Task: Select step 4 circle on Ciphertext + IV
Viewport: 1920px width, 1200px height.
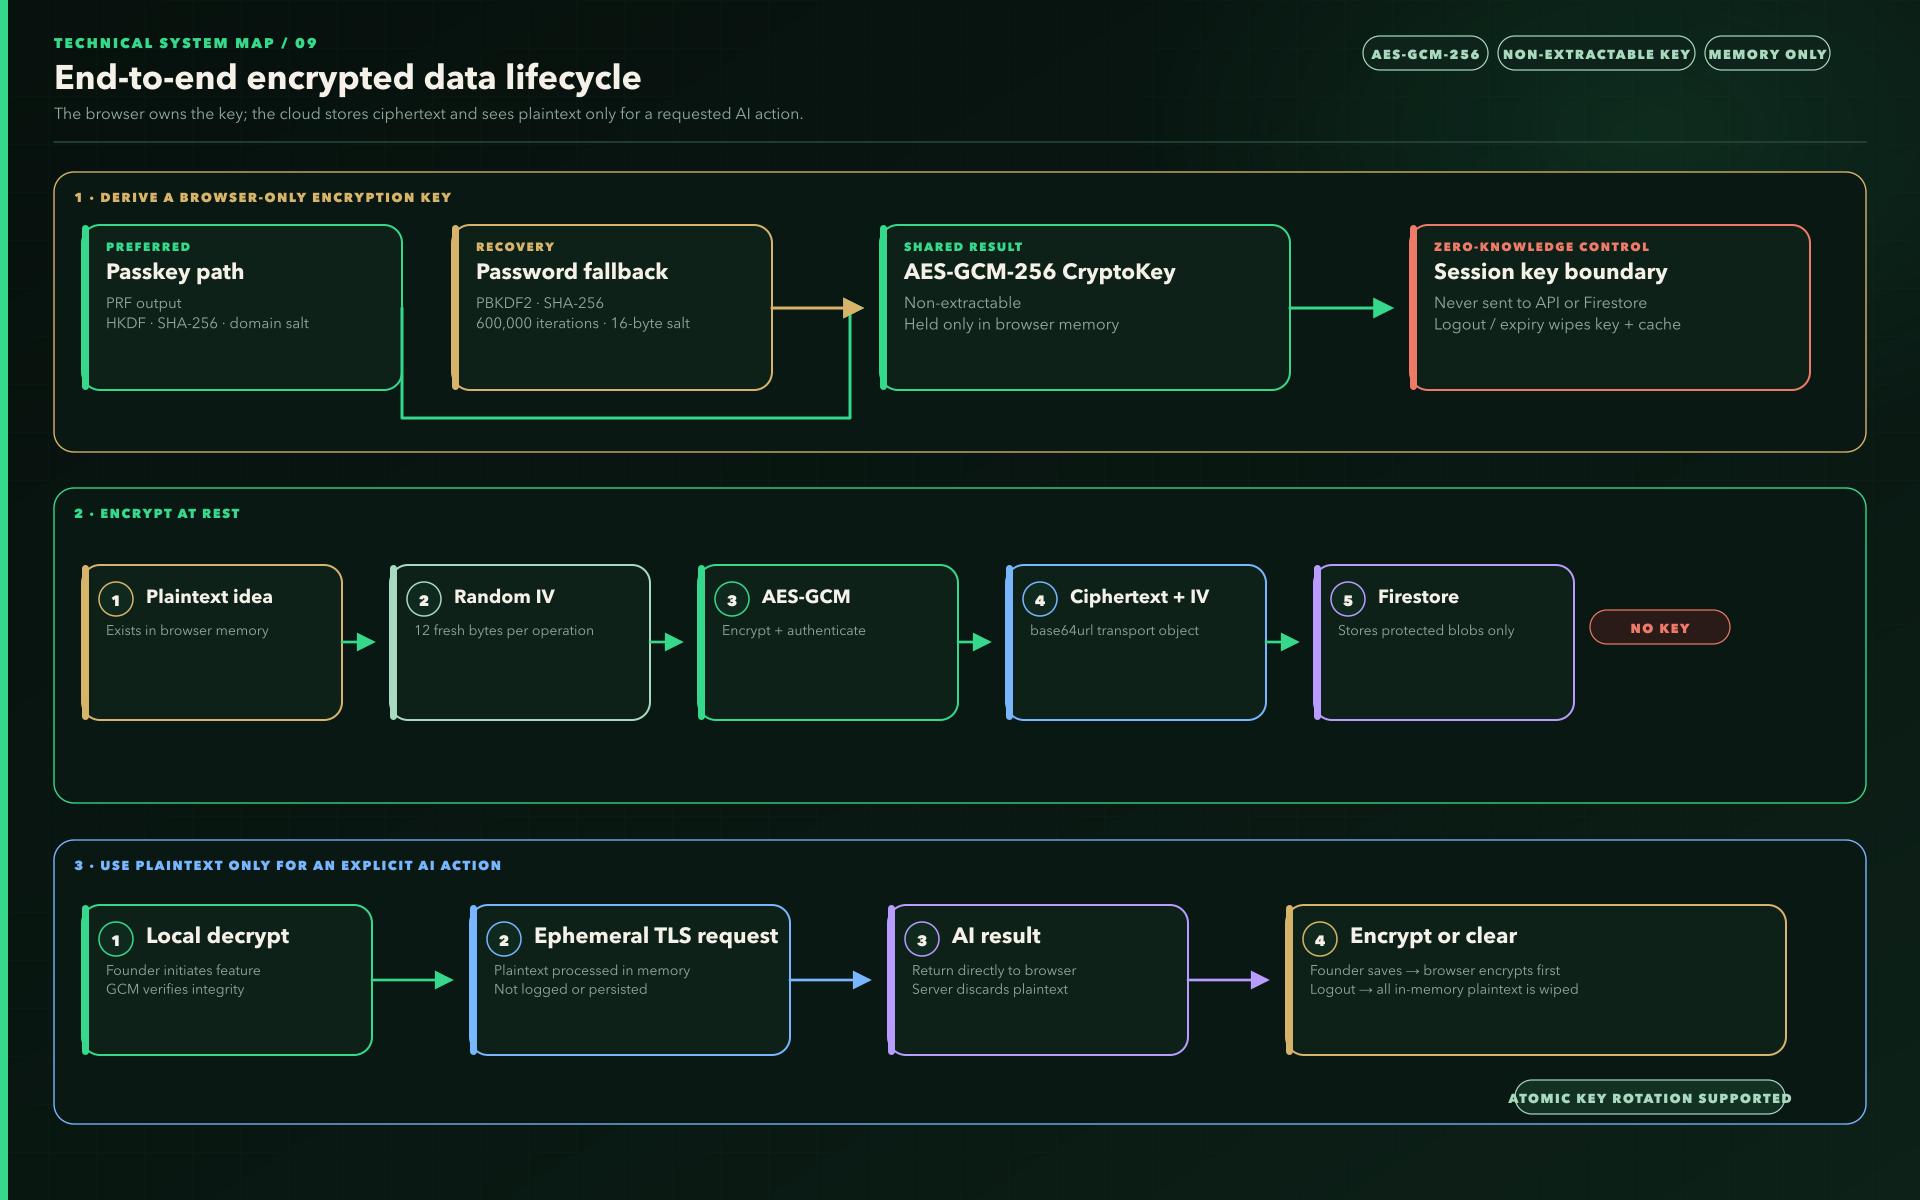Action: point(1040,600)
